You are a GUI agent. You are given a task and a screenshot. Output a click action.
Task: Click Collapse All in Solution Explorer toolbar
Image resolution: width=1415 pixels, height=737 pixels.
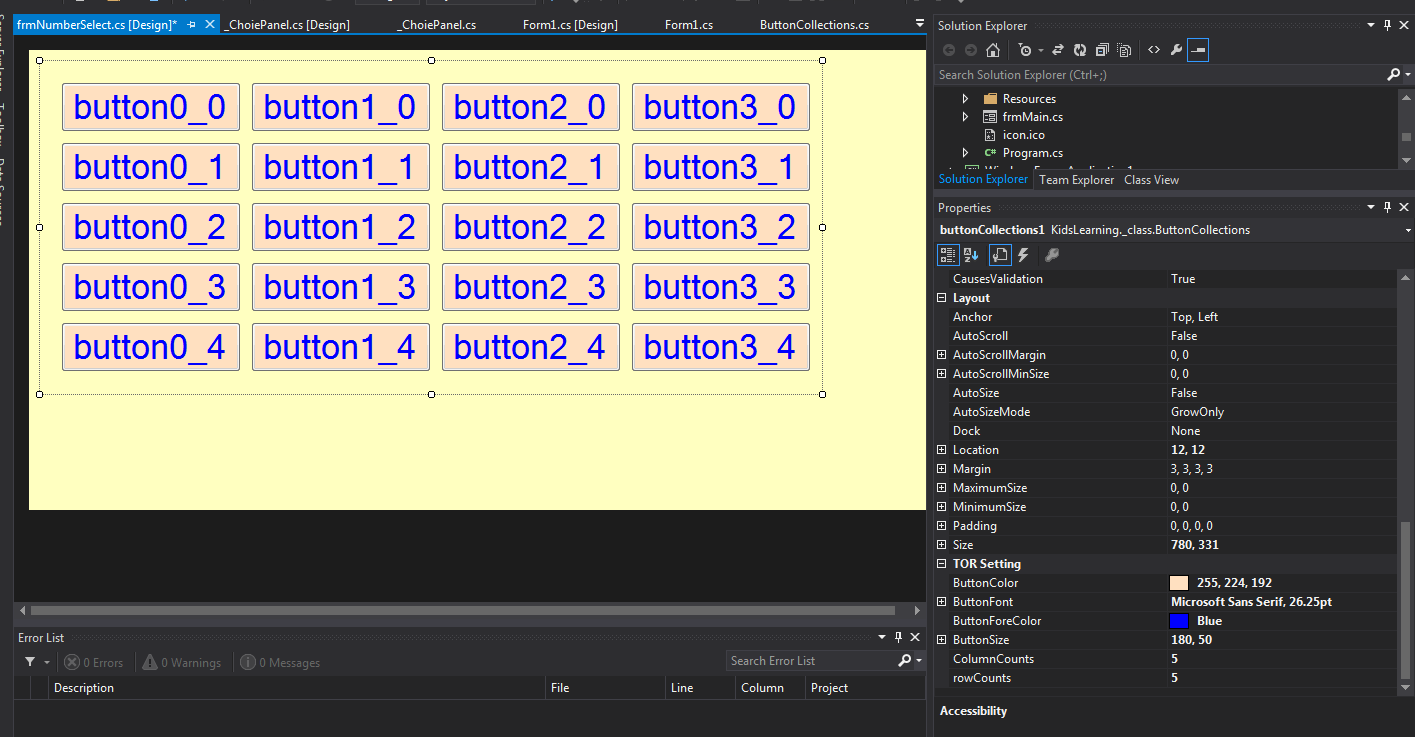[1102, 50]
